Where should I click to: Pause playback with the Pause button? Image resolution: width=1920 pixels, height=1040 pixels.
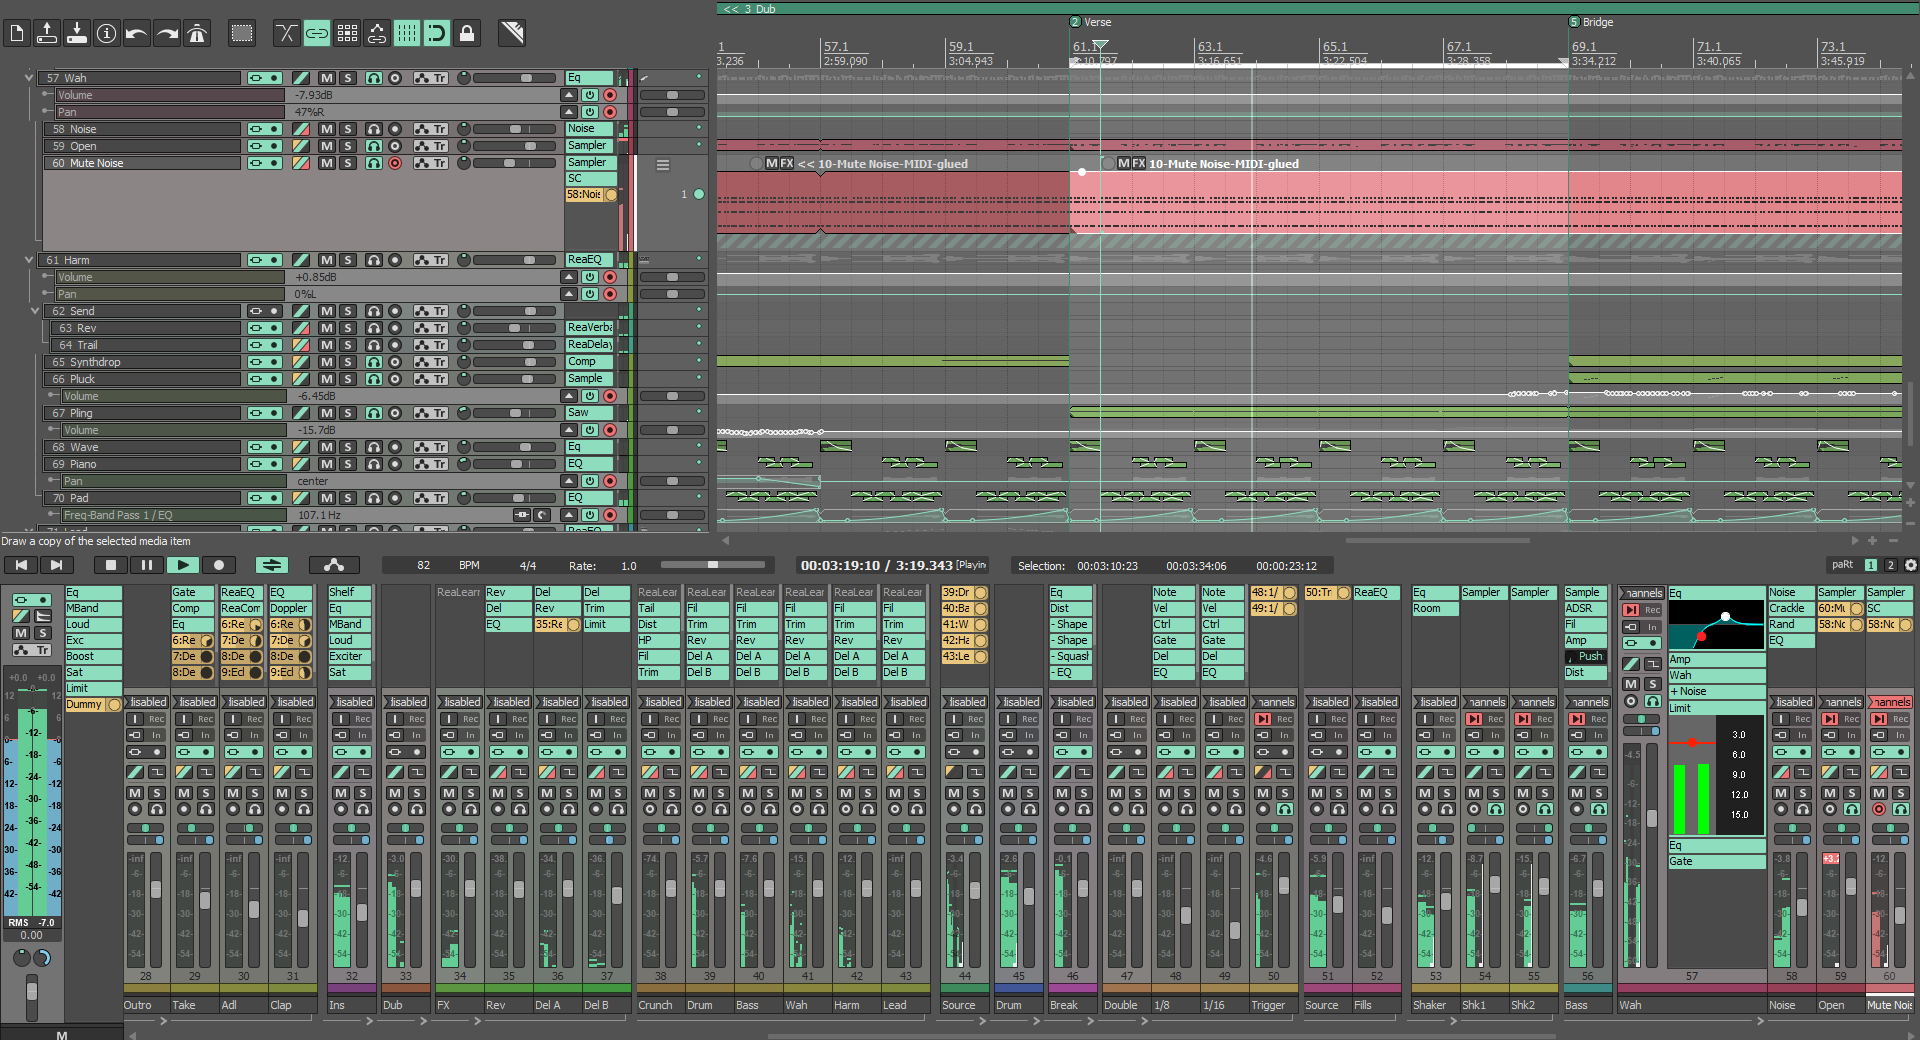(147, 565)
